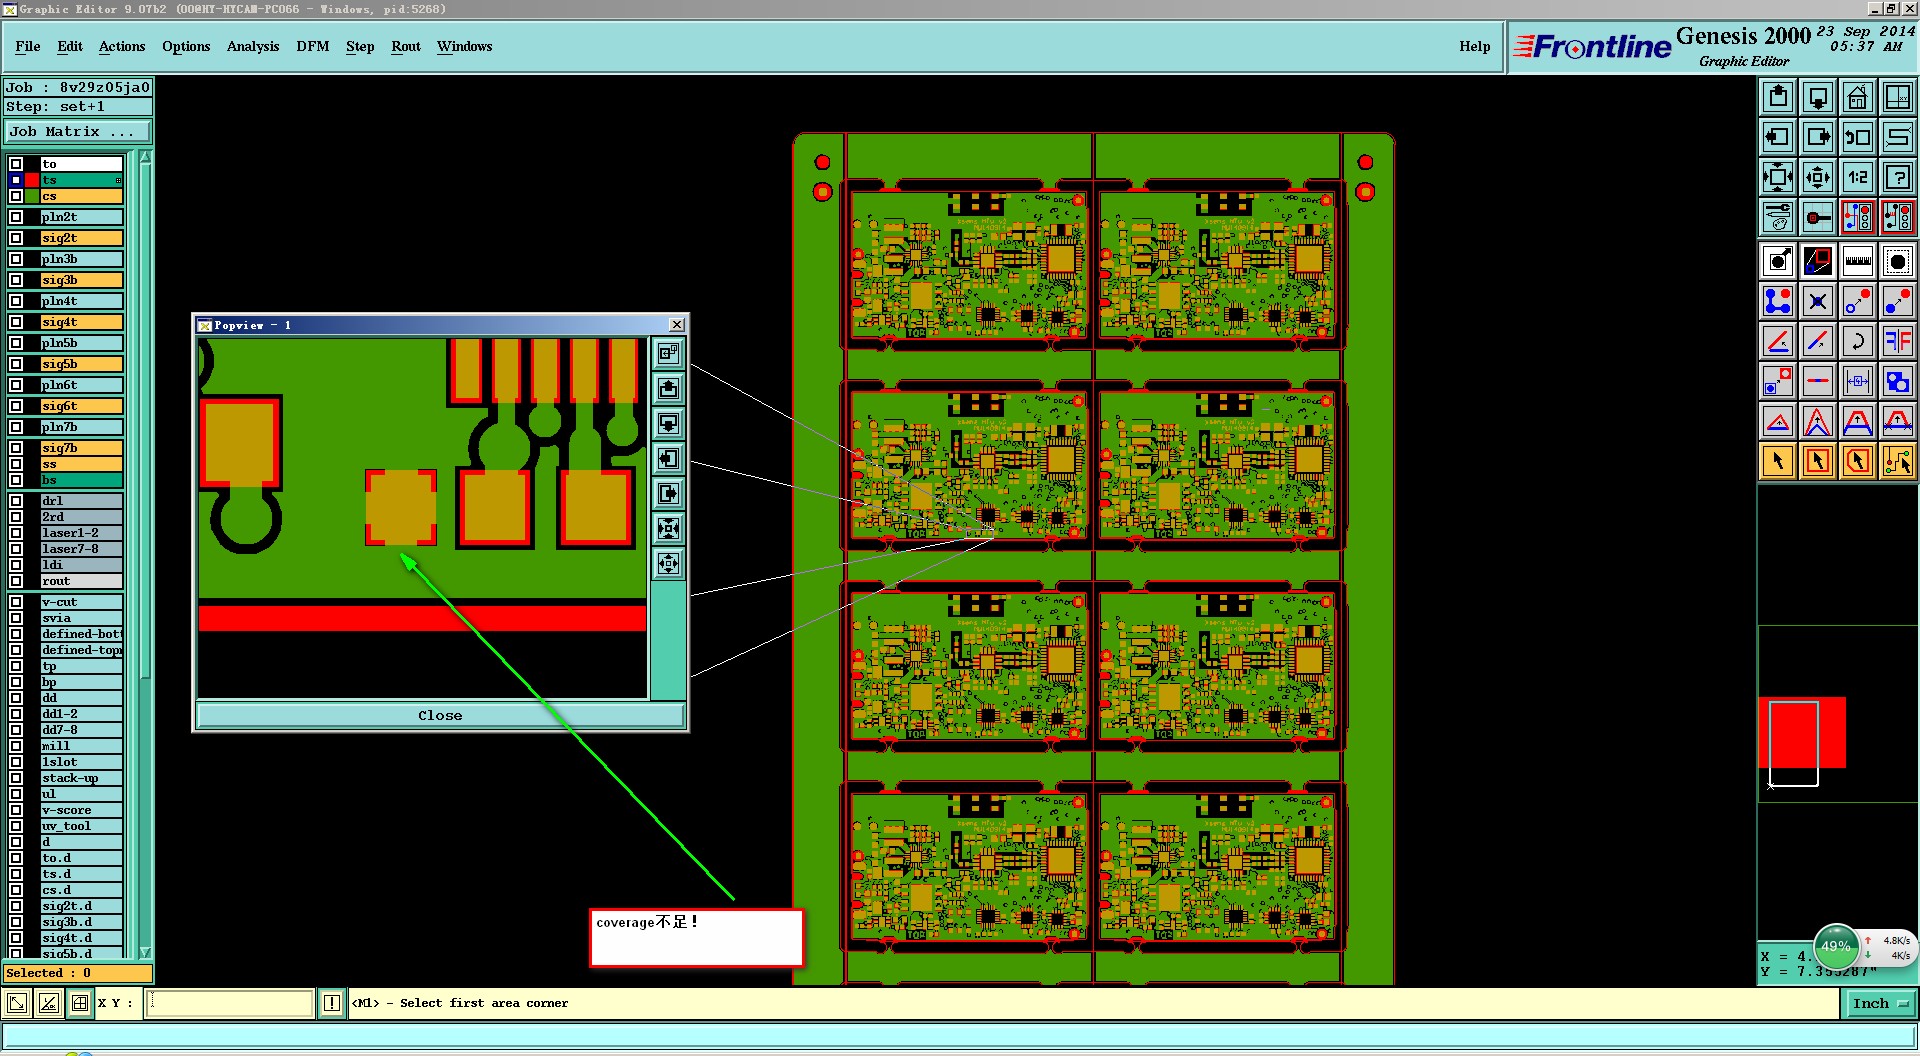The height and width of the screenshot is (1056, 1920).
Task: Click the plain arrow select tool
Action: tap(1778, 461)
